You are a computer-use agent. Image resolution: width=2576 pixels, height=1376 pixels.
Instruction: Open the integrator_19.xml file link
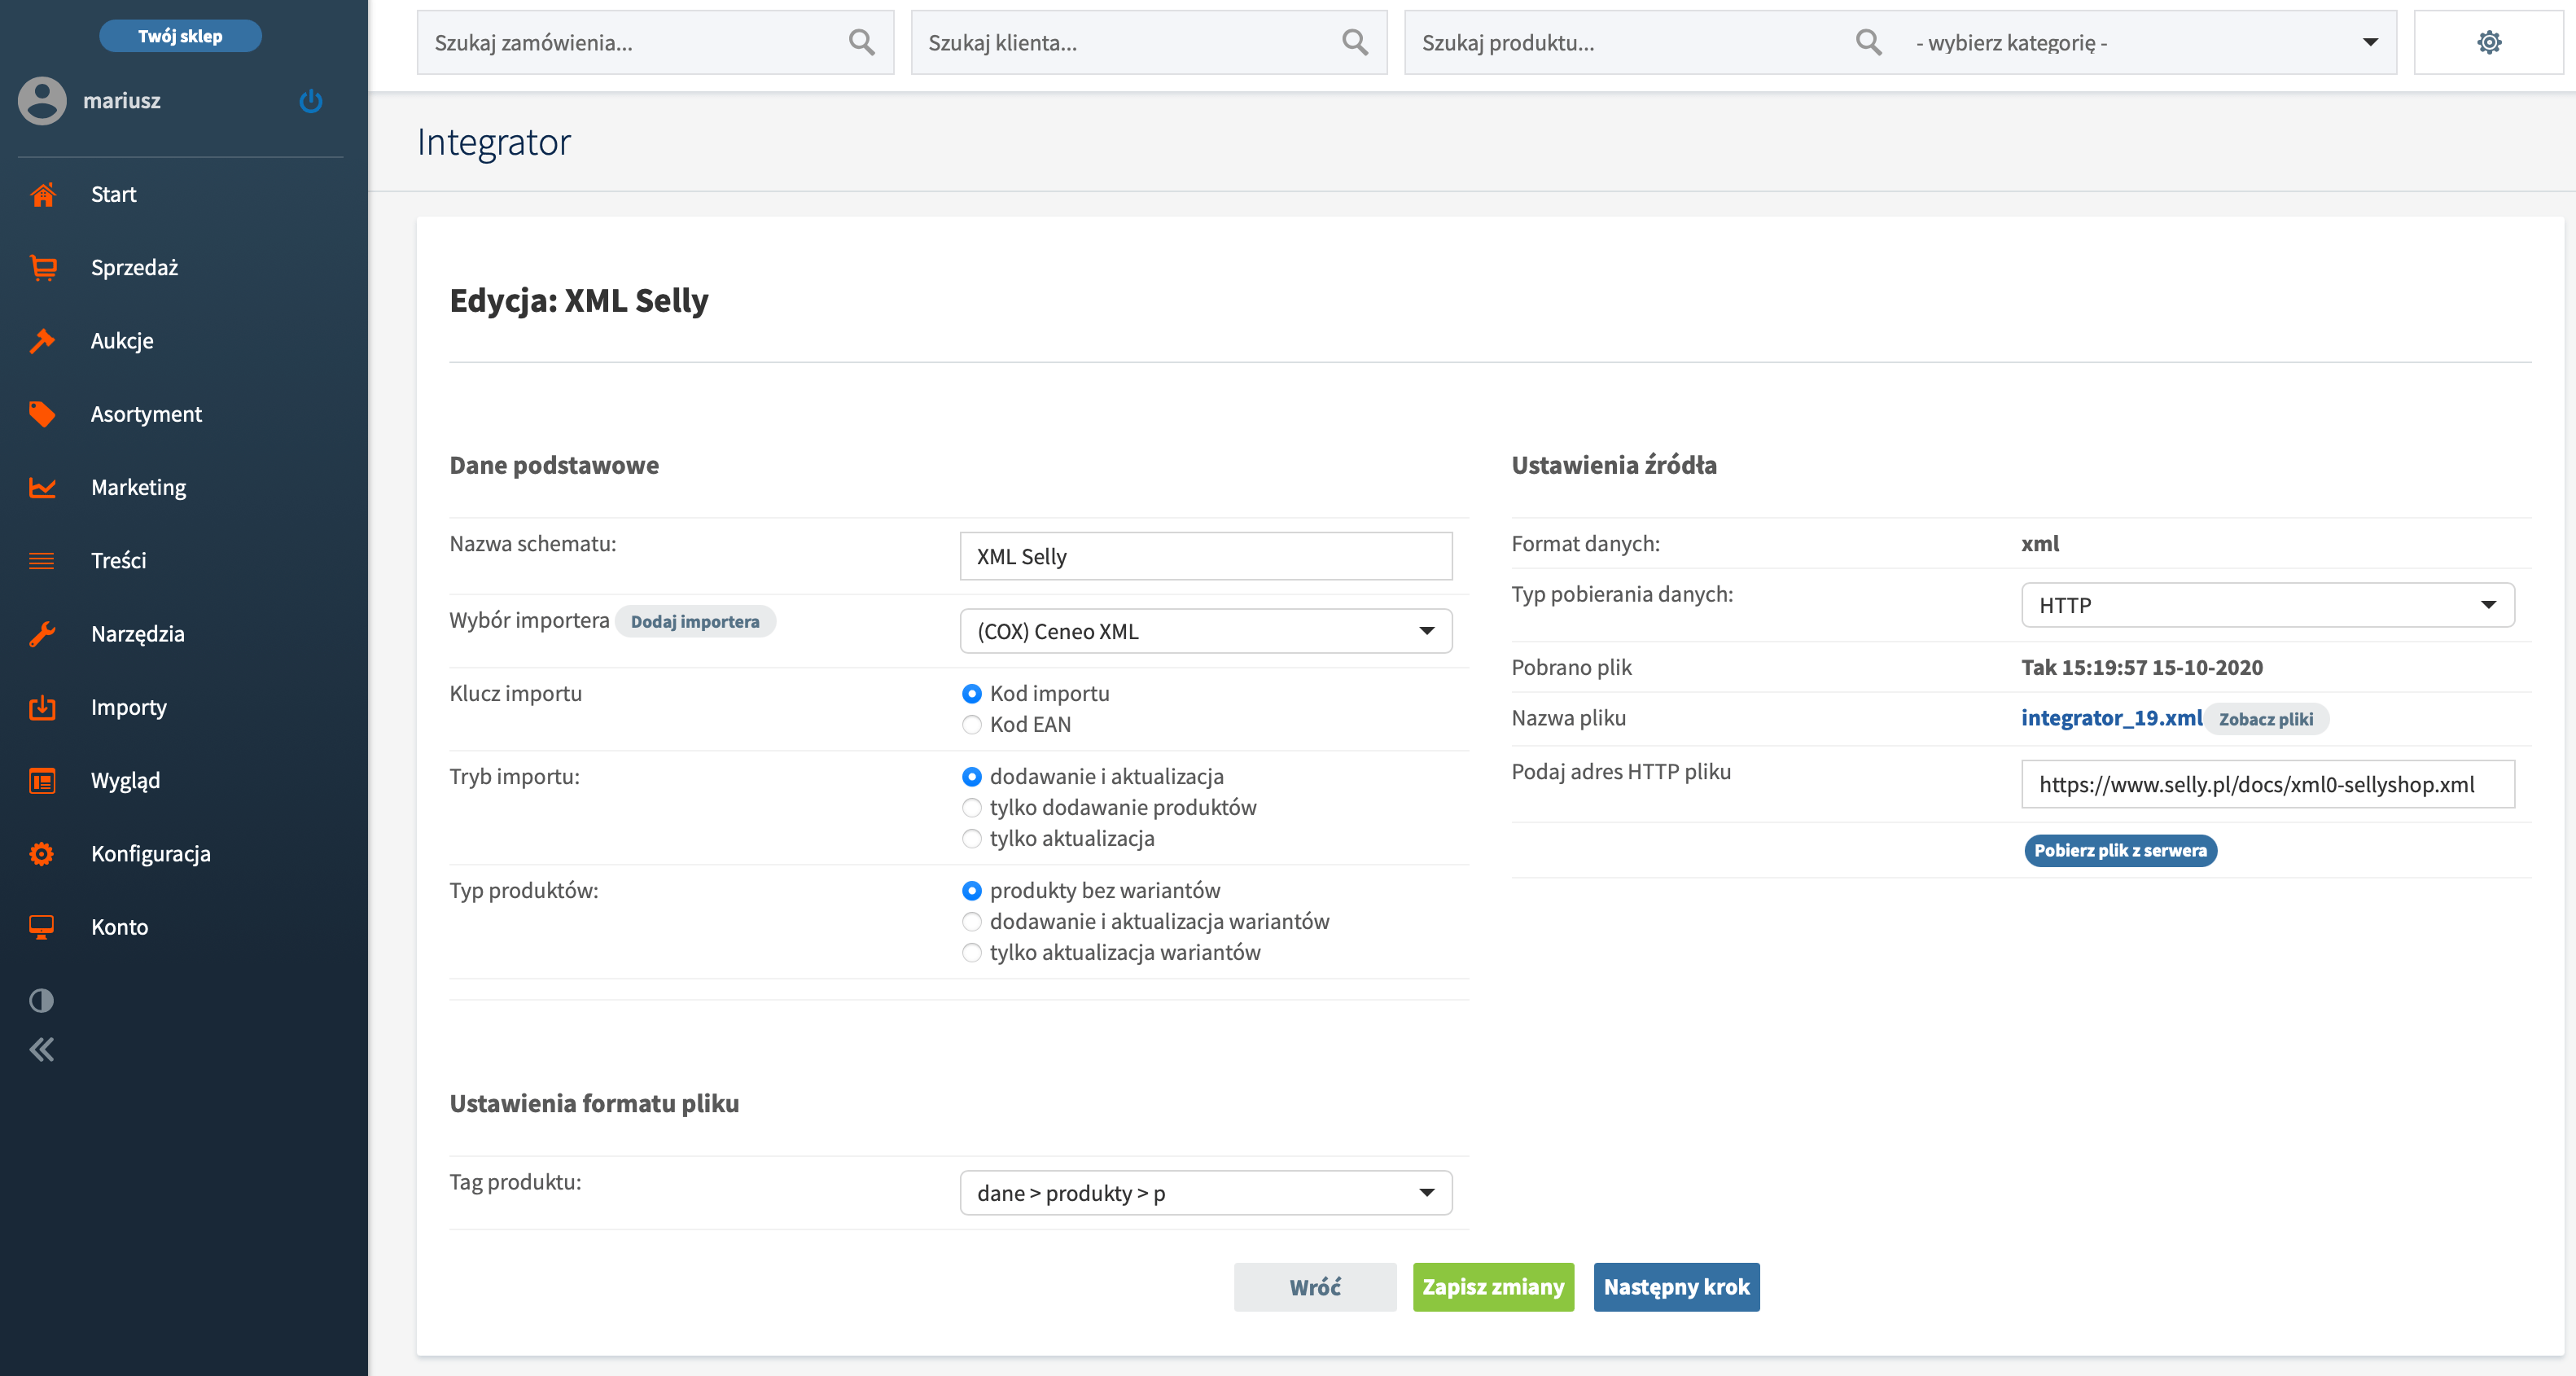pyautogui.click(x=2111, y=718)
